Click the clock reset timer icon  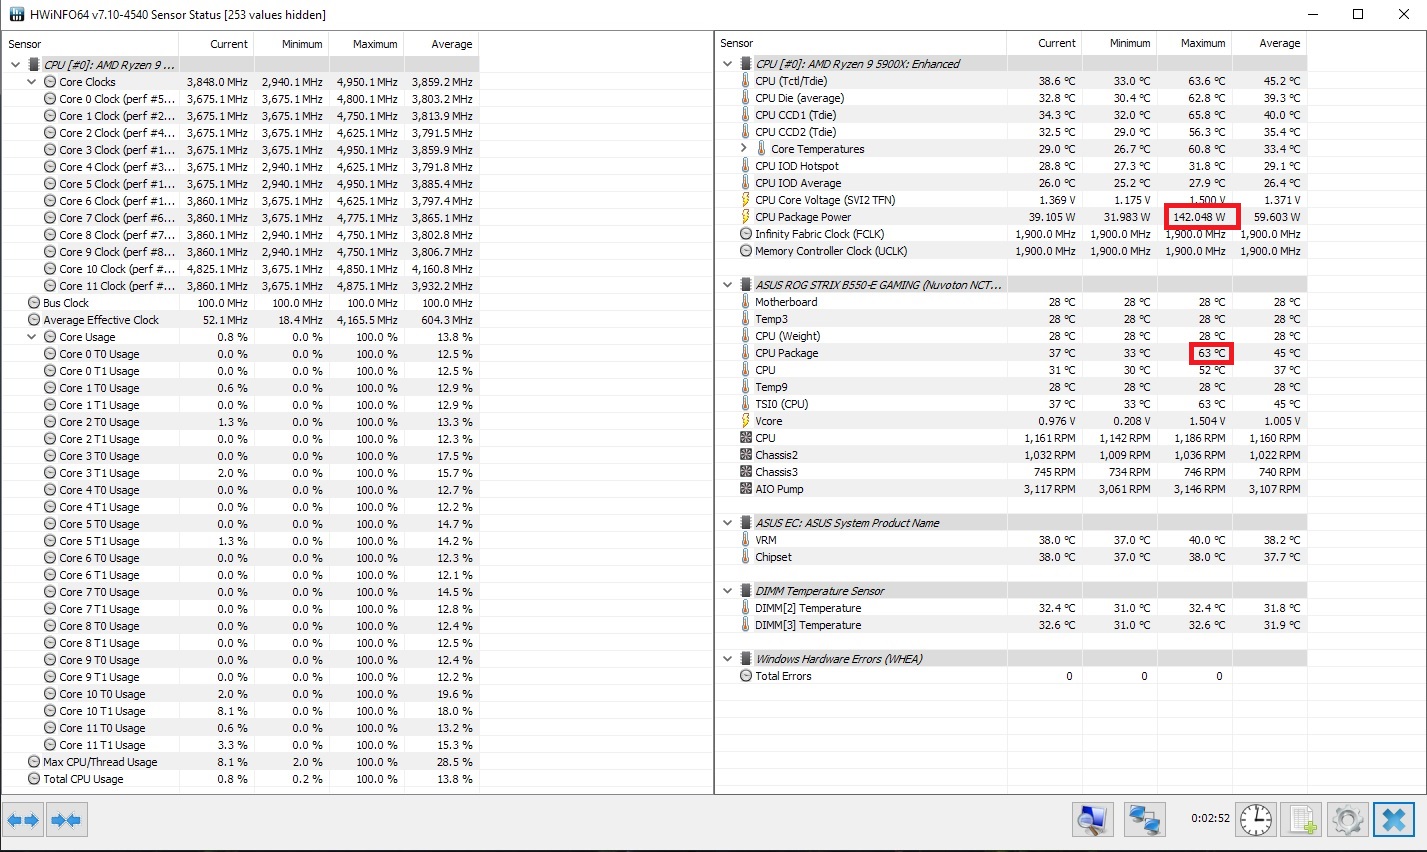click(1257, 820)
